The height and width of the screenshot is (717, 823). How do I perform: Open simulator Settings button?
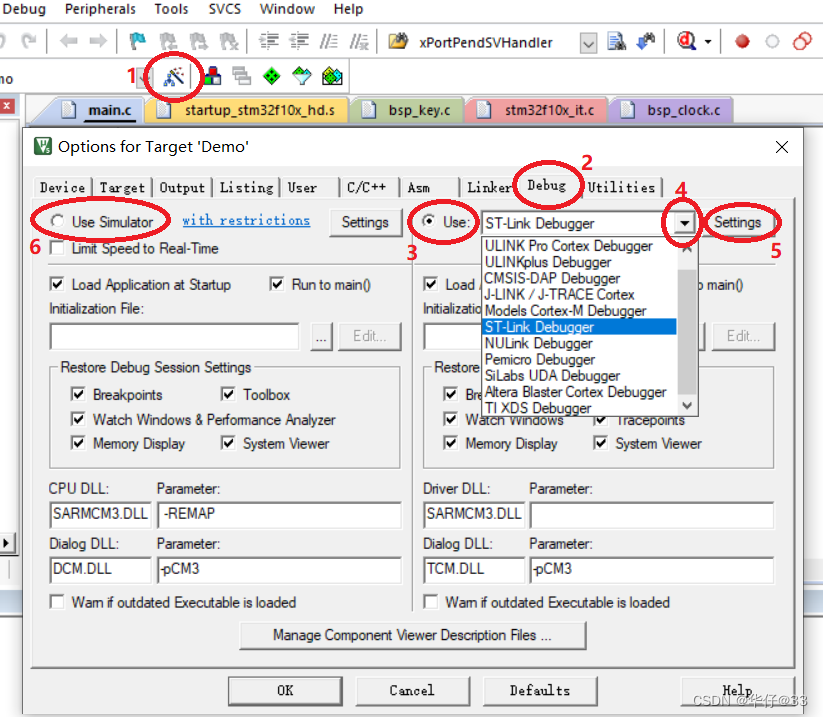(x=365, y=222)
